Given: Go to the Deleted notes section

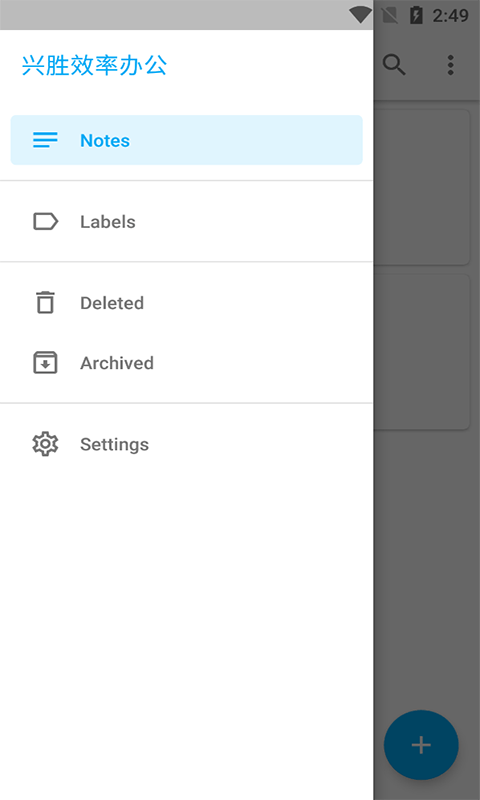Looking at the screenshot, I should (187, 303).
